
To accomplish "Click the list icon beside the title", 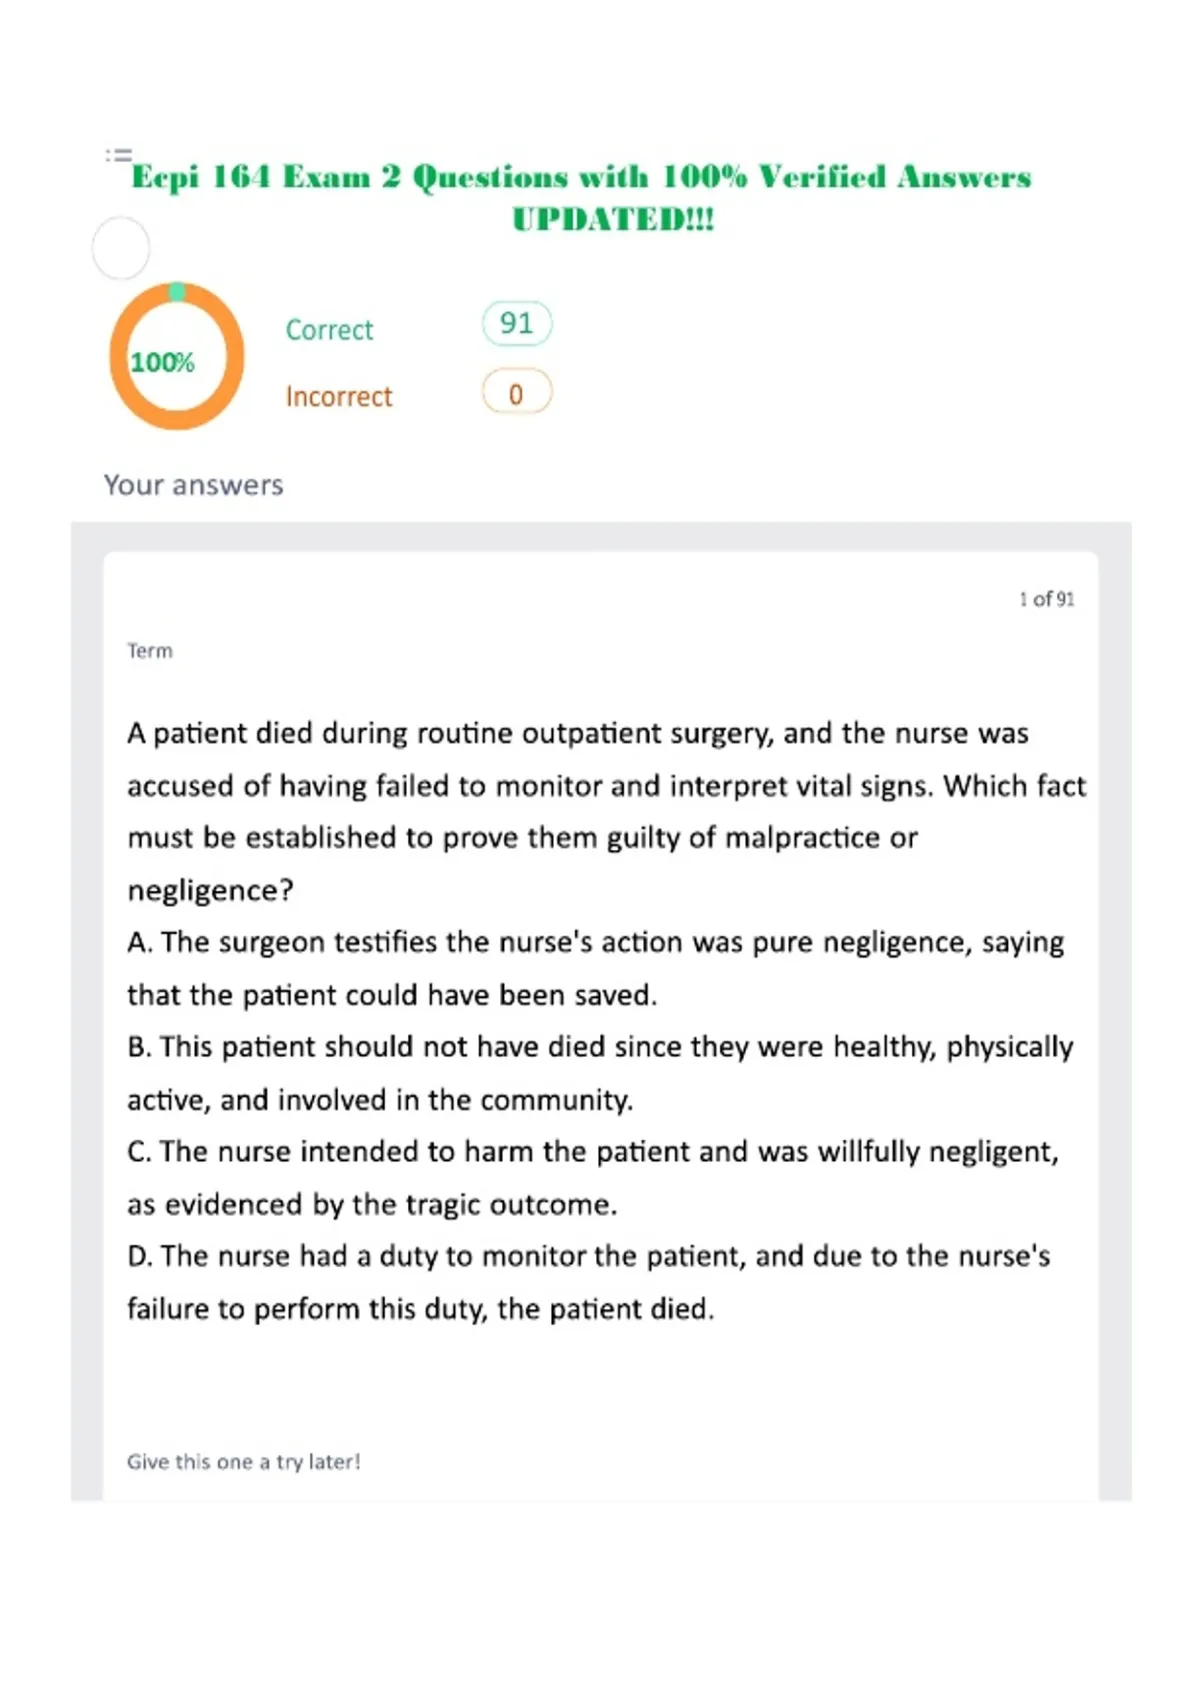I will [119, 155].
